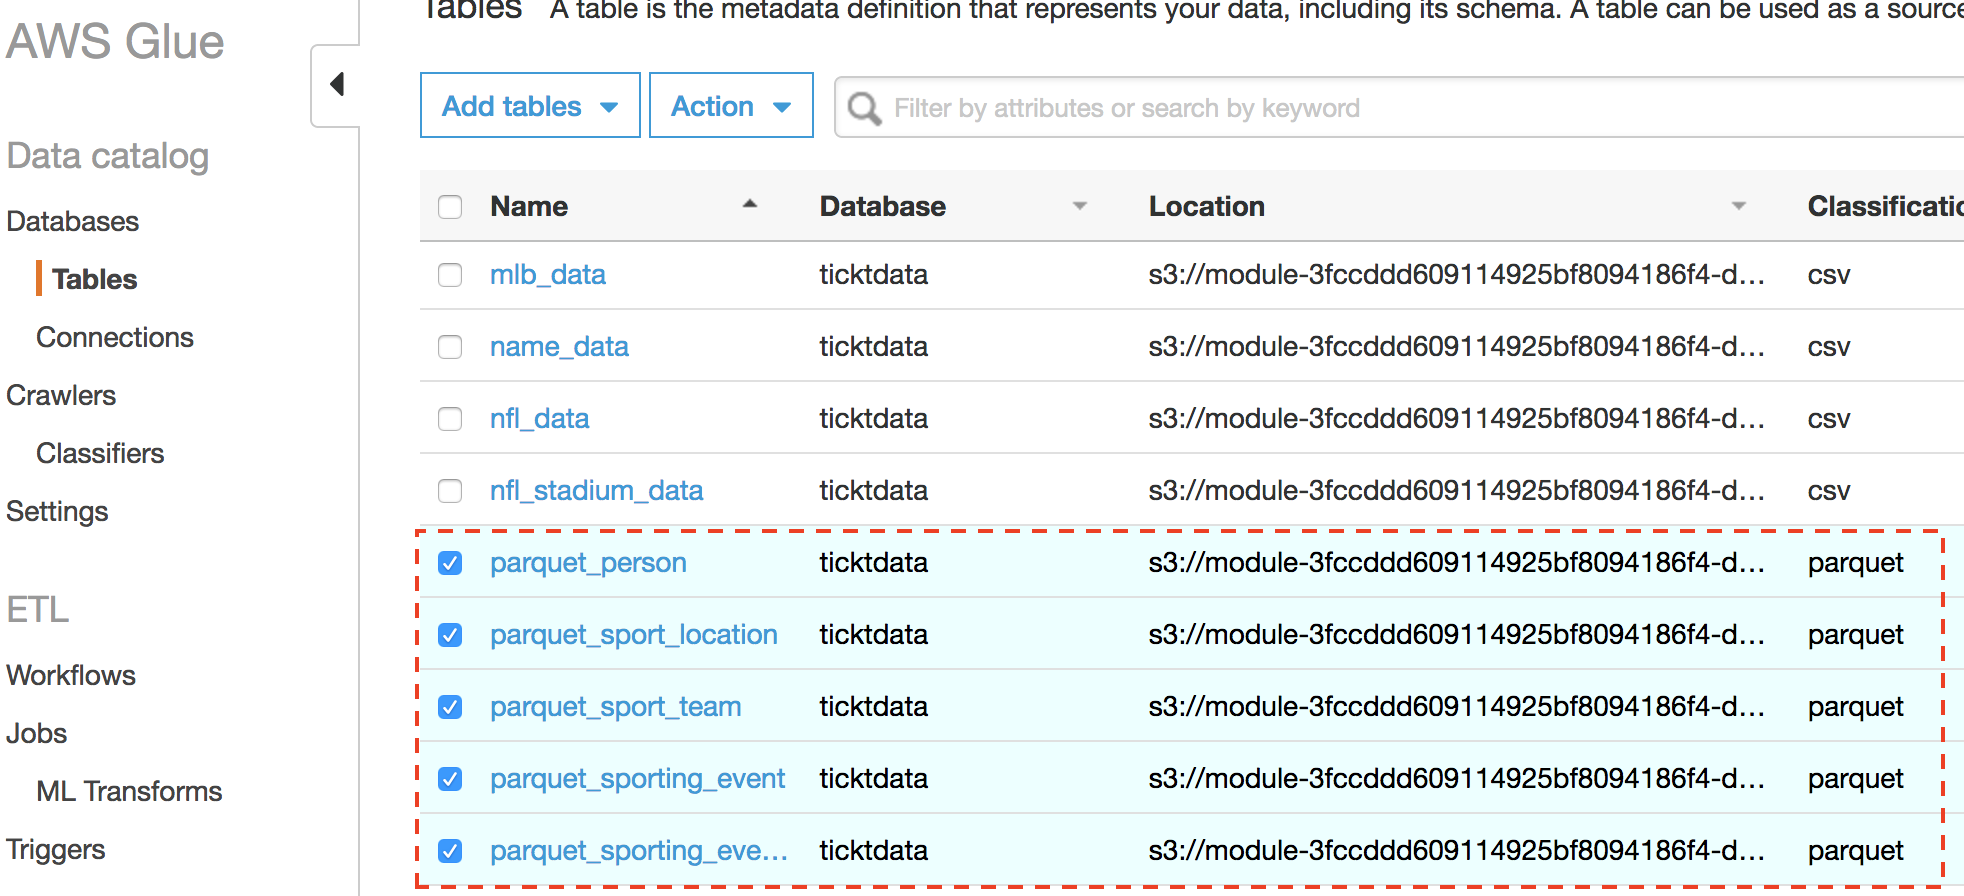Check the mlb_data row checkbox

pyautogui.click(x=450, y=275)
